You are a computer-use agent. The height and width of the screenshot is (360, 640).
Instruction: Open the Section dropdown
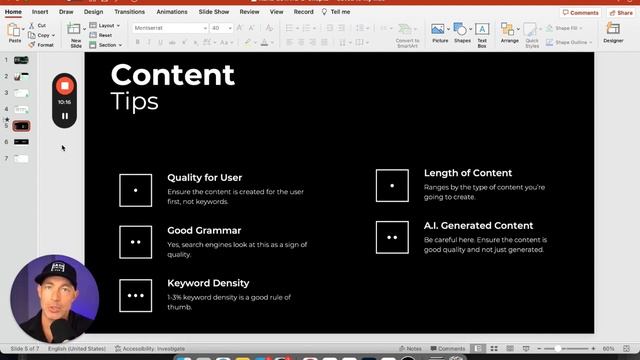coord(106,45)
